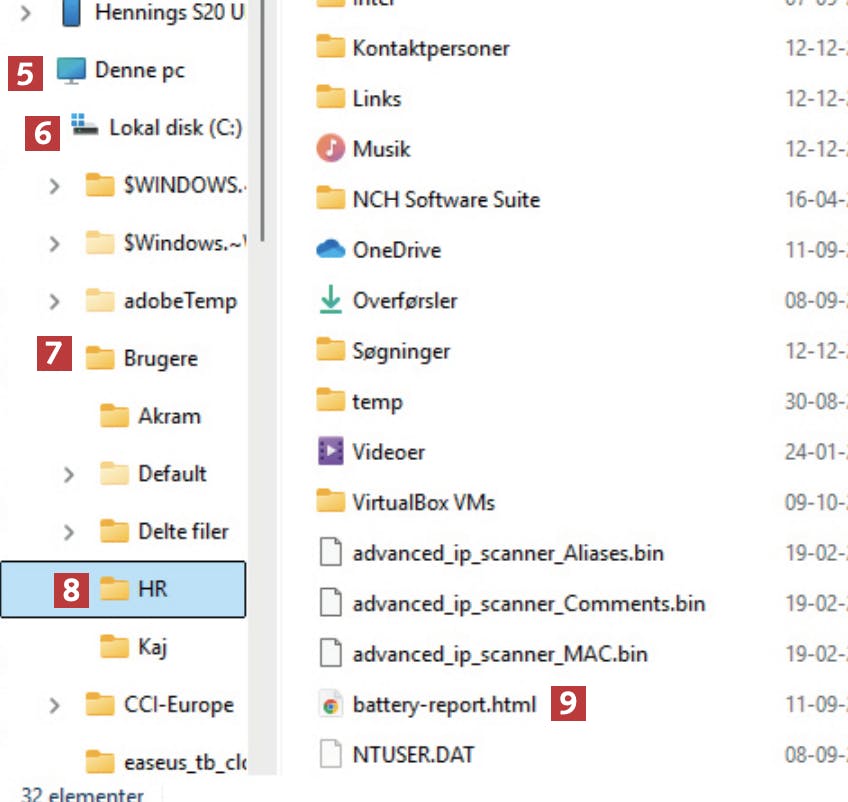
Task: Open the Brugere folder in sidebar
Action: pyautogui.click(x=160, y=358)
